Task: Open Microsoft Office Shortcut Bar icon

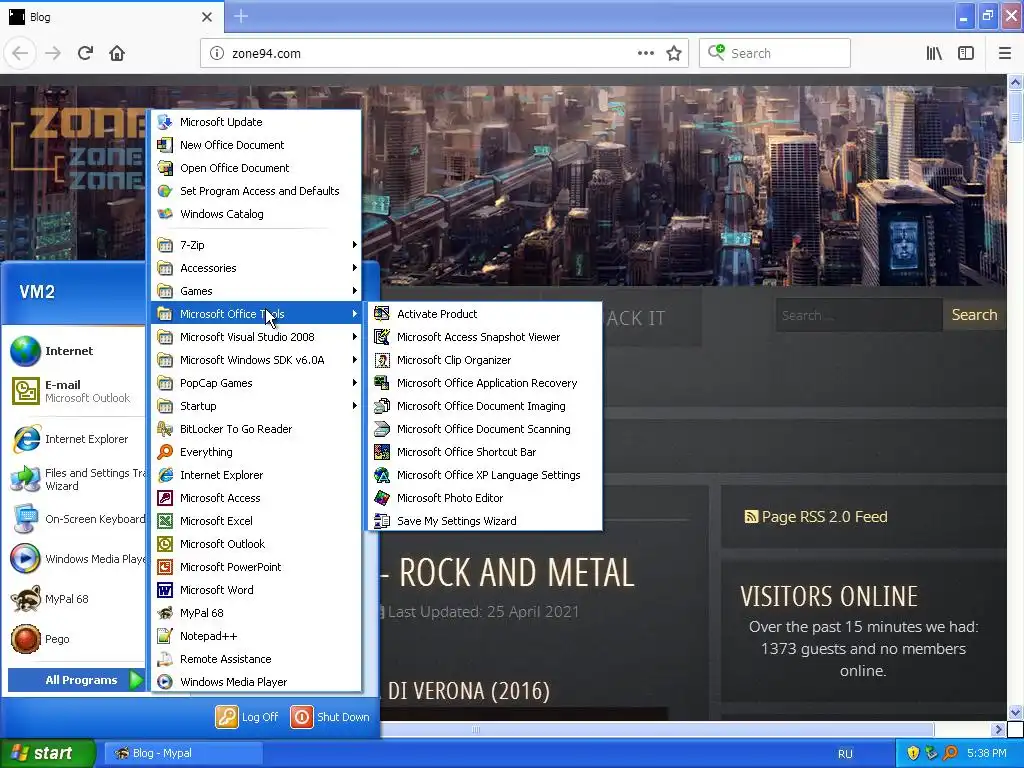Action: [382, 452]
